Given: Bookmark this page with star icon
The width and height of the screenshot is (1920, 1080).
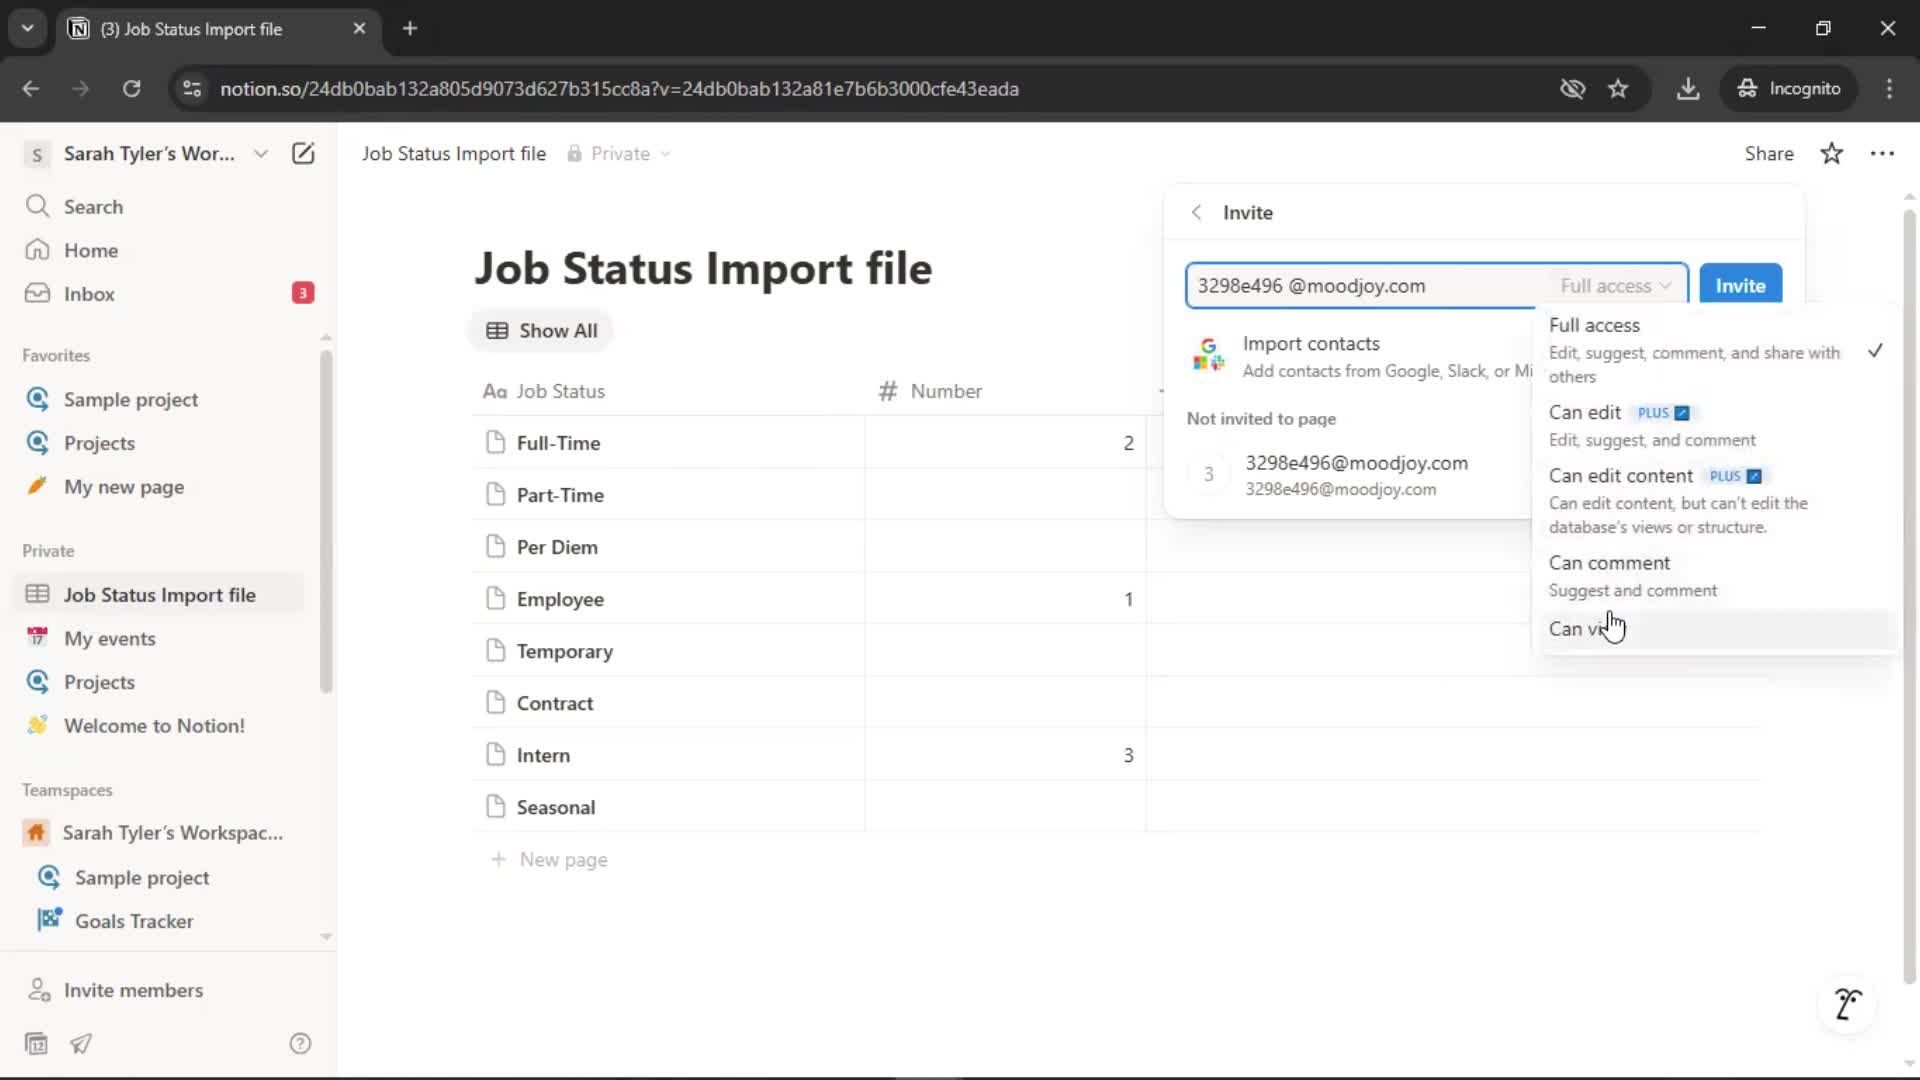Looking at the screenshot, I should click(x=1618, y=88).
